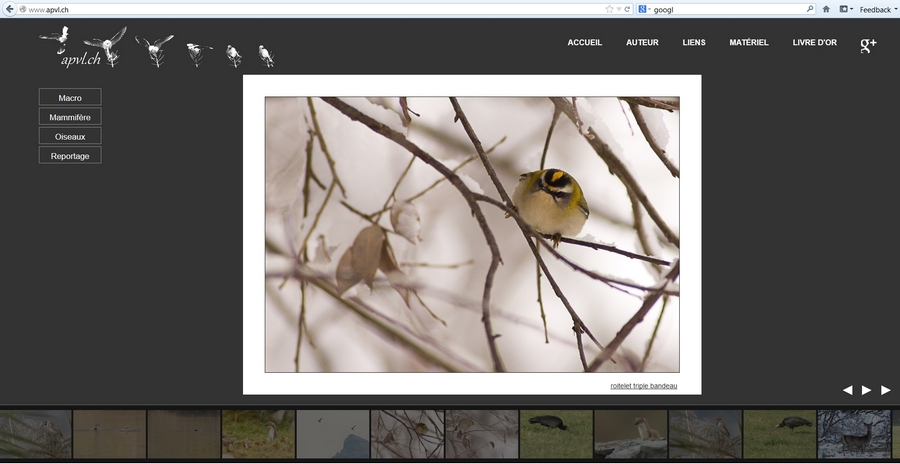Open the search engine selector dropdown
This screenshot has height=464, width=900.
click(645, 9)
